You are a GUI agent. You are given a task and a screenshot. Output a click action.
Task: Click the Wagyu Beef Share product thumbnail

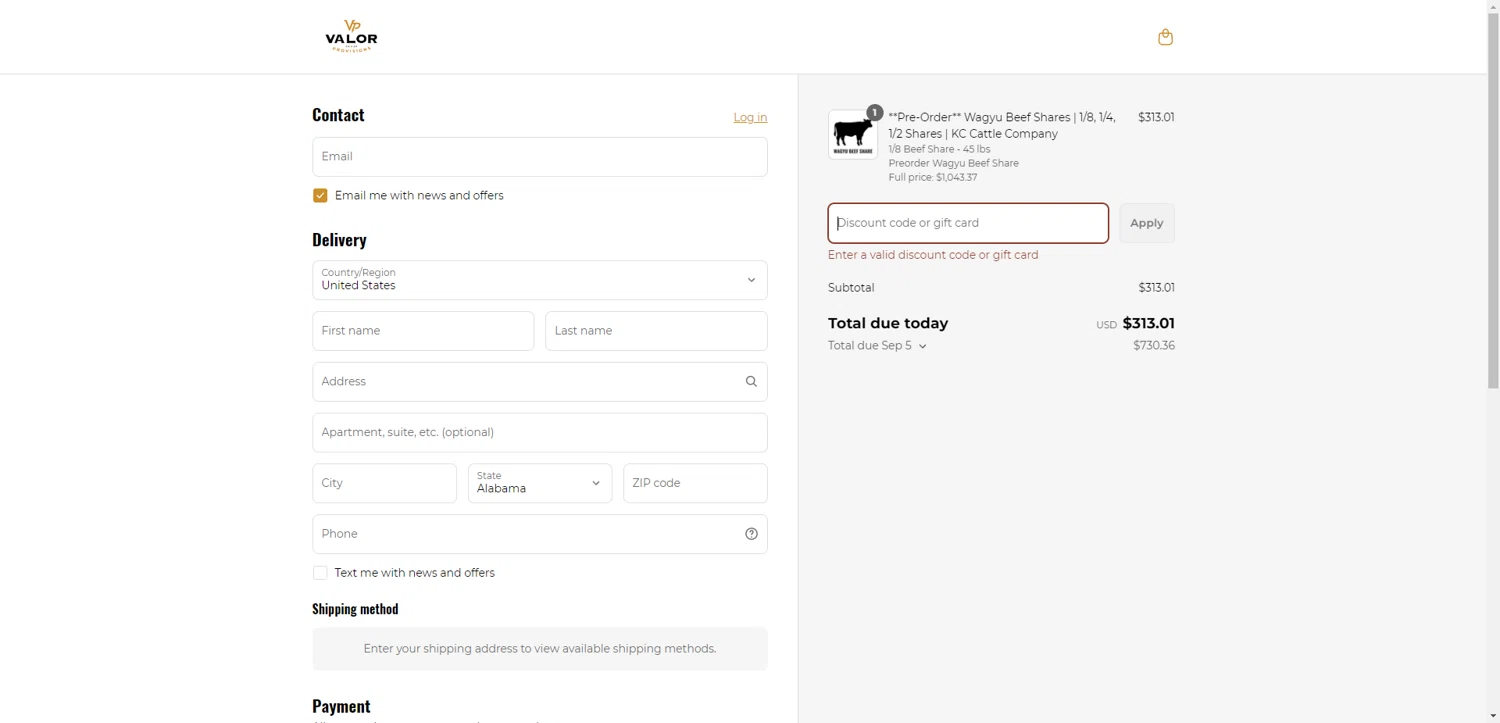tap(853, 134)
